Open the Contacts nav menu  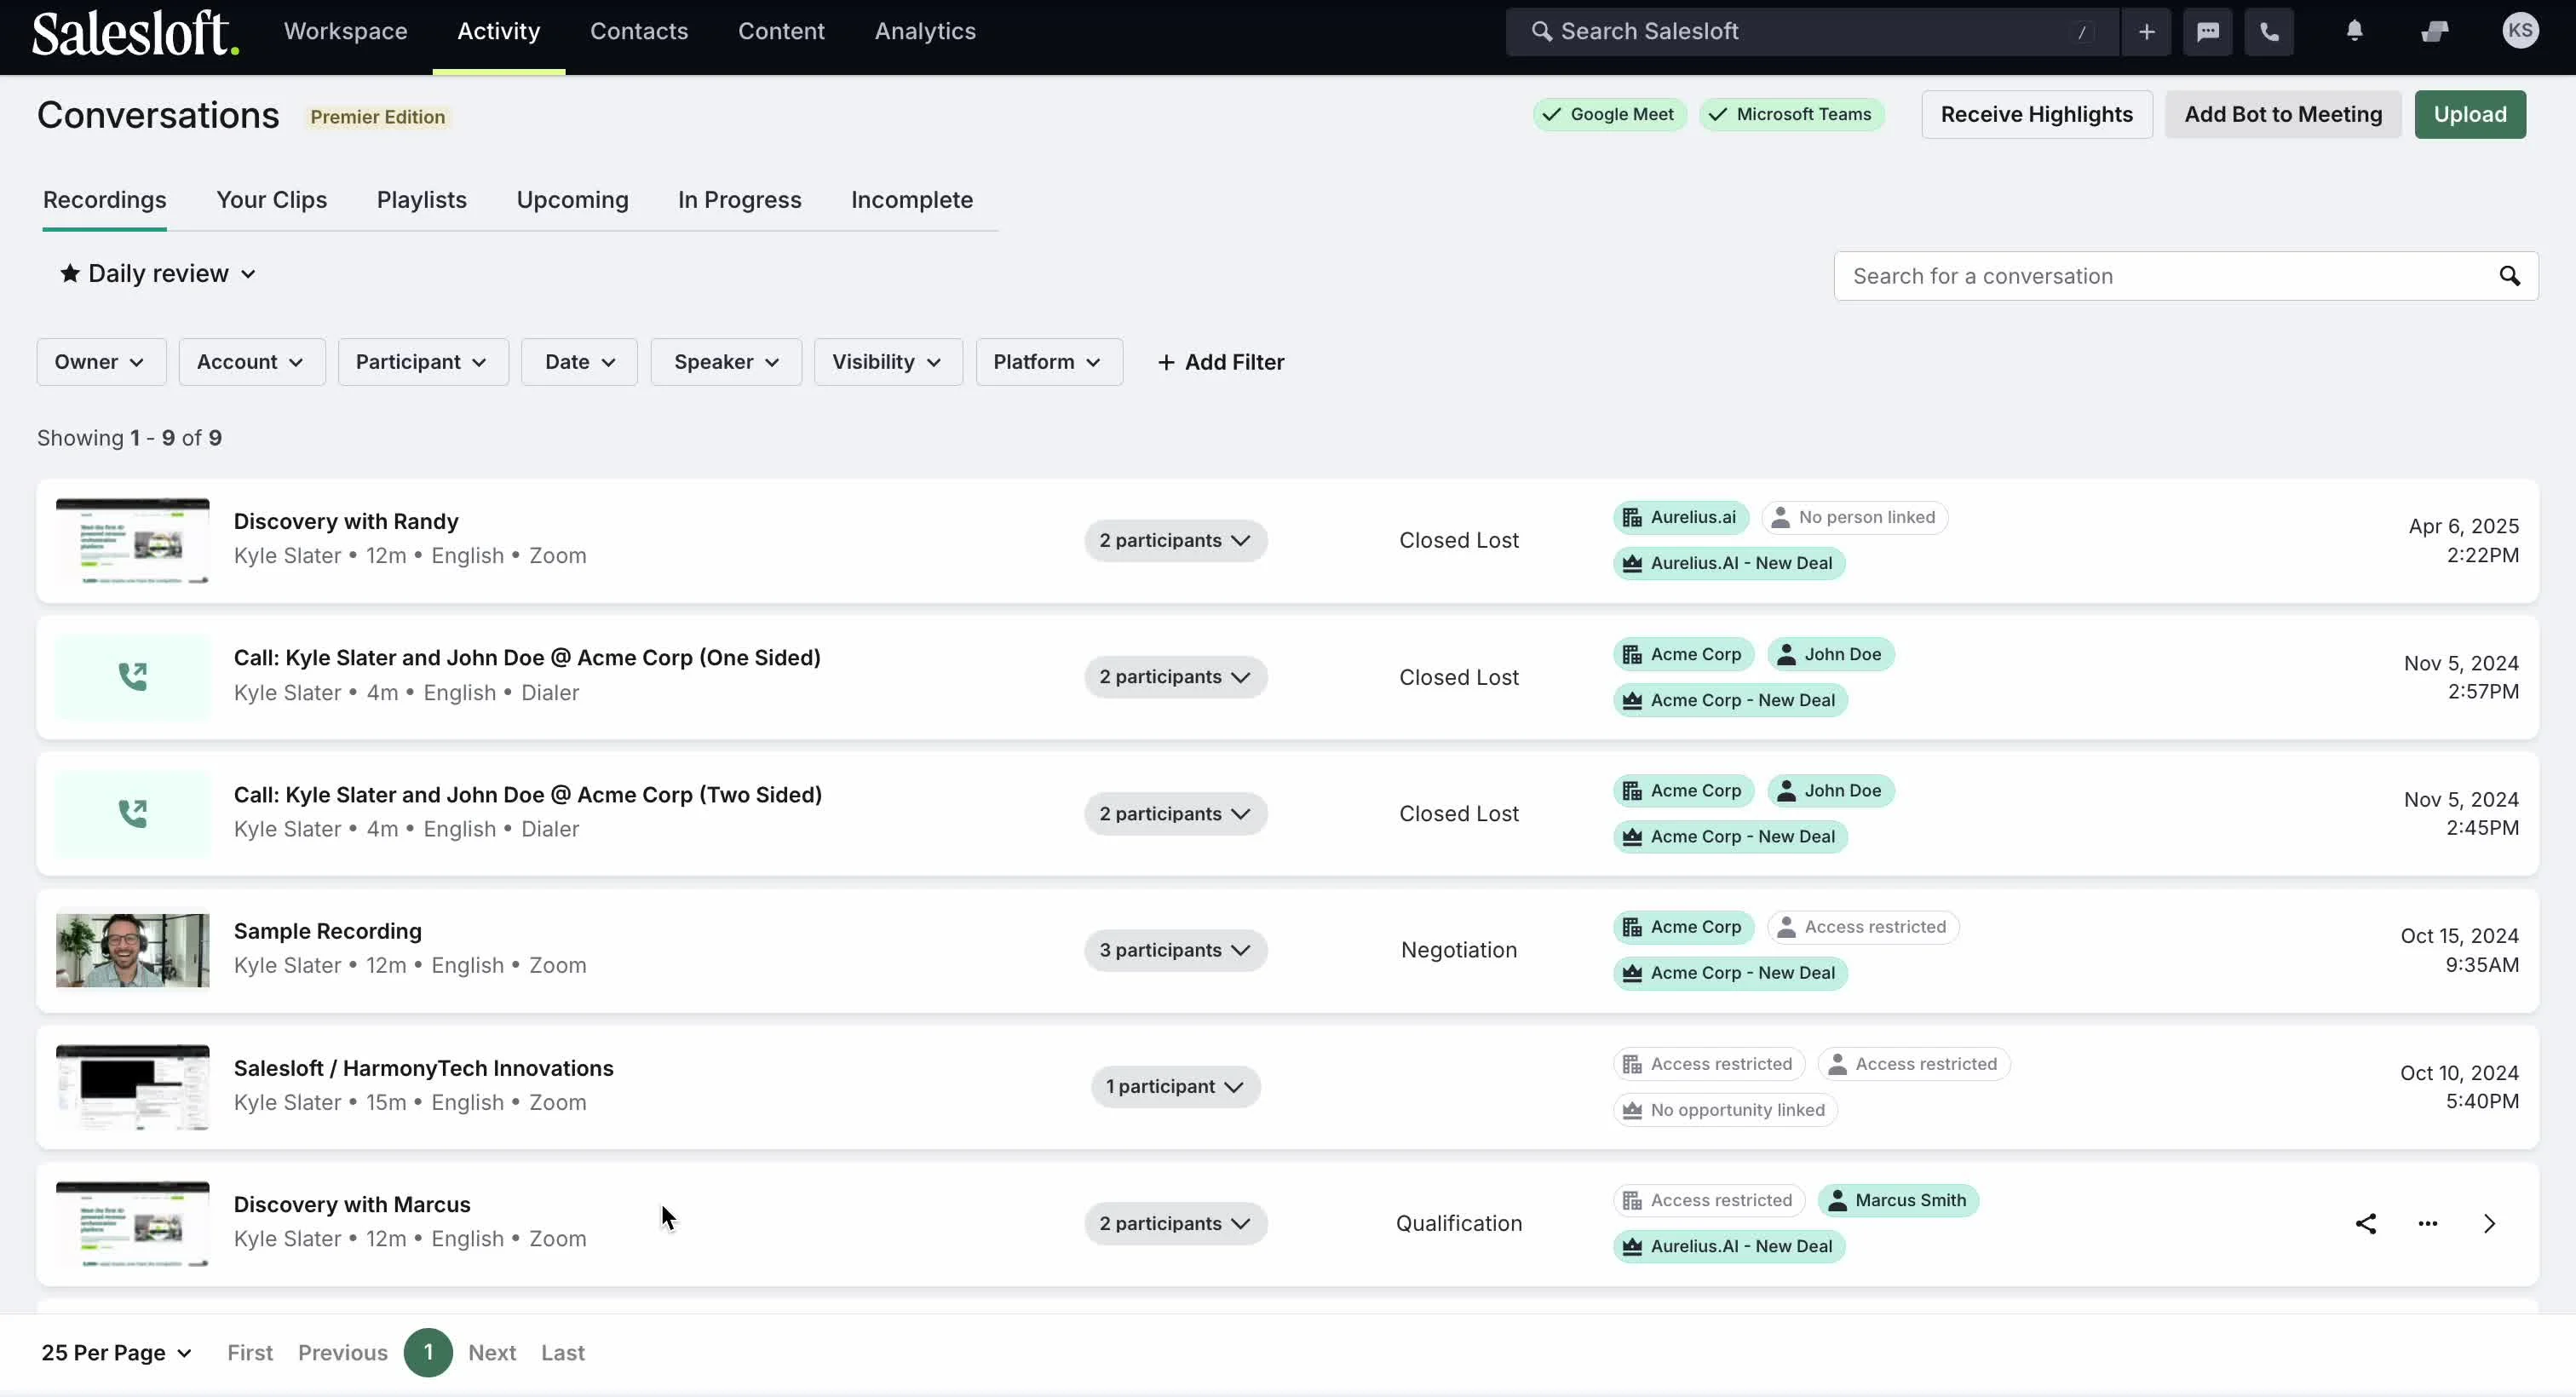coord(639,32)
